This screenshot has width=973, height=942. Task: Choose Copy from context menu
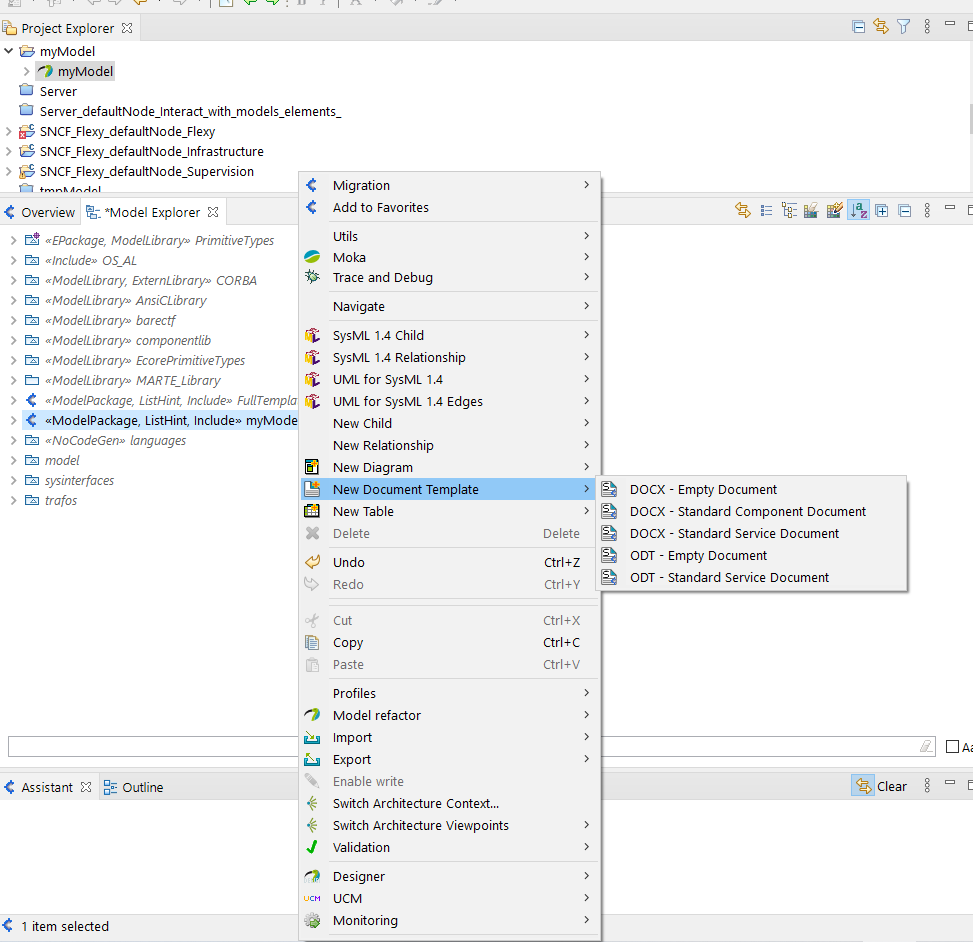[x=450, y=642]
